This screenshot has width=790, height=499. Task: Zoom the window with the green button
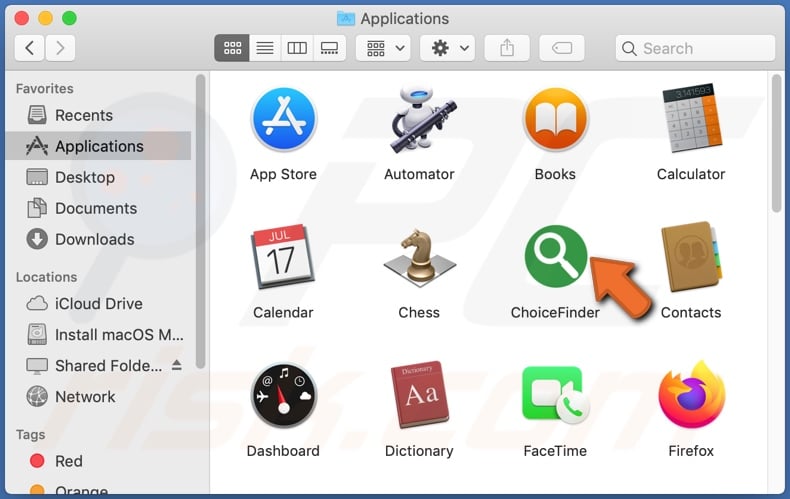tap(70, 19)
